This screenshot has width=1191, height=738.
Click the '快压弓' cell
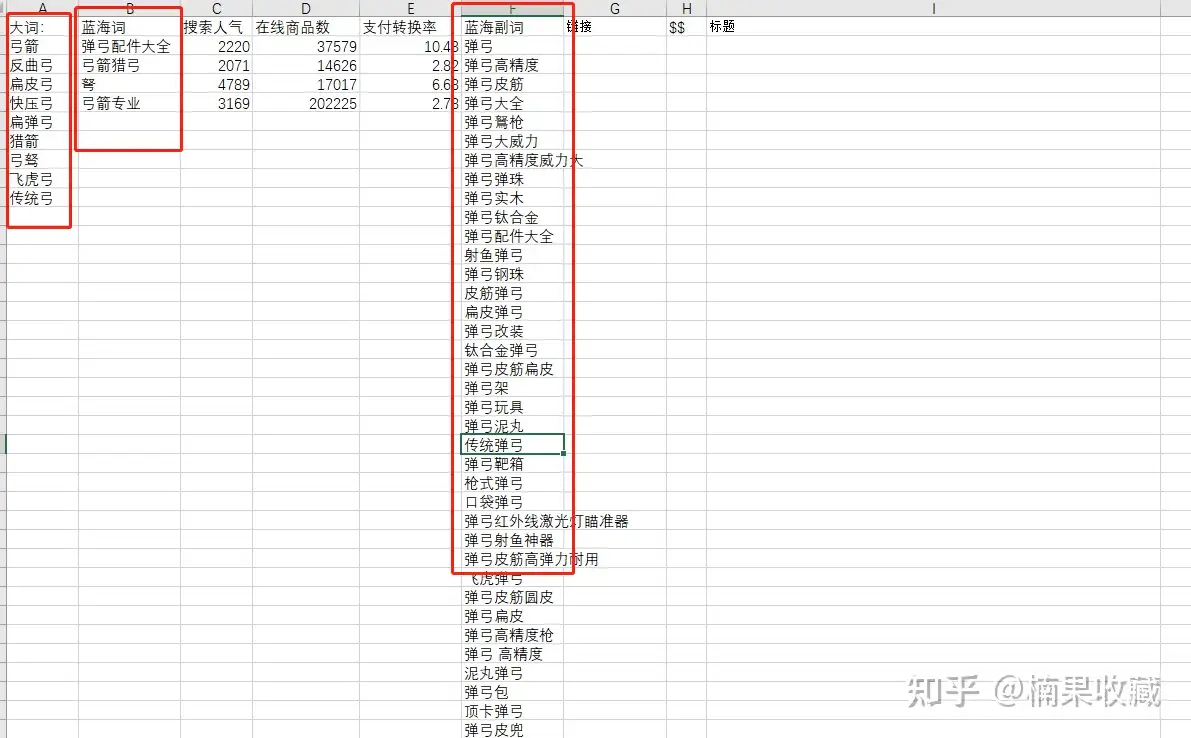pyautogui.click(x=43, y=103)
